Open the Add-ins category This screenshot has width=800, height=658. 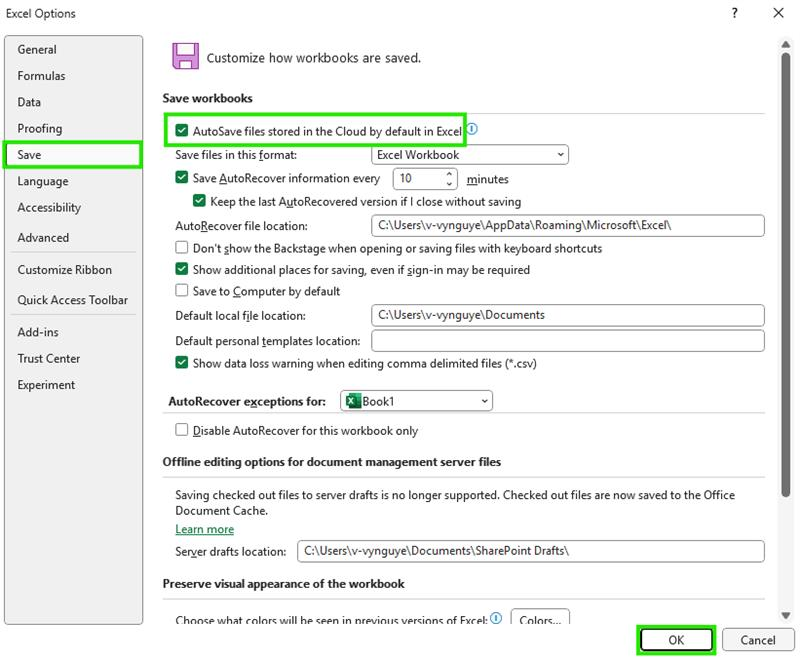click(38, 332)
